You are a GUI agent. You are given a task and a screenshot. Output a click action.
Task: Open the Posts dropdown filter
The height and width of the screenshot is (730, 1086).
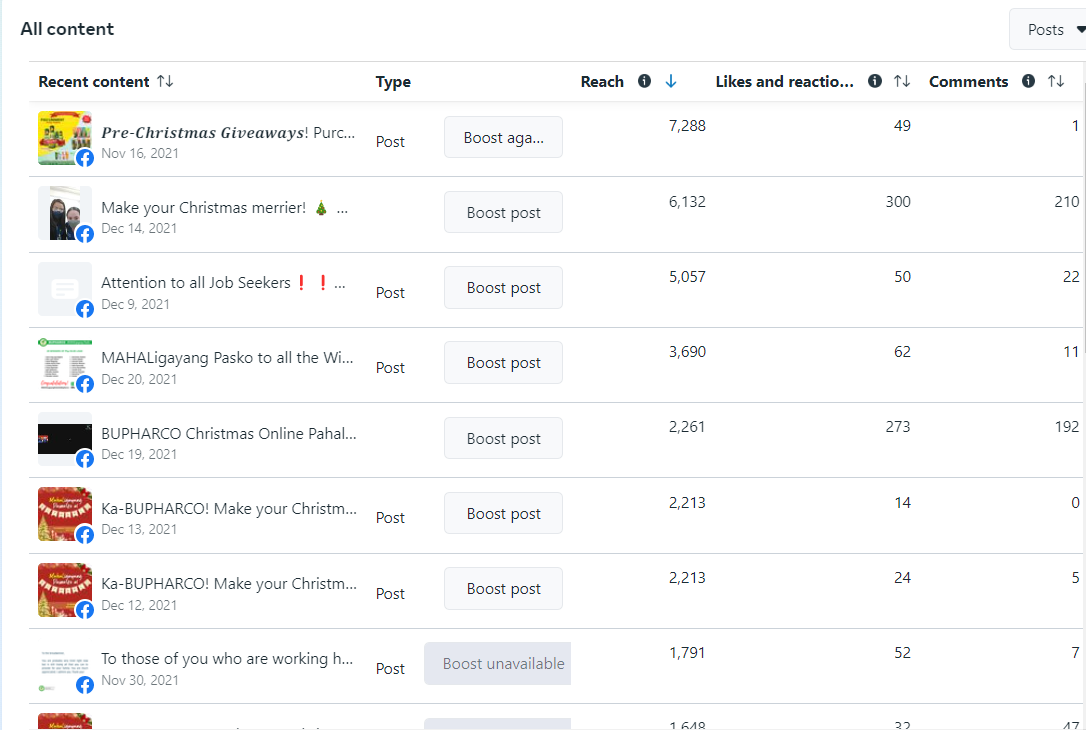pyautogui.click(x=1050, y=30)
